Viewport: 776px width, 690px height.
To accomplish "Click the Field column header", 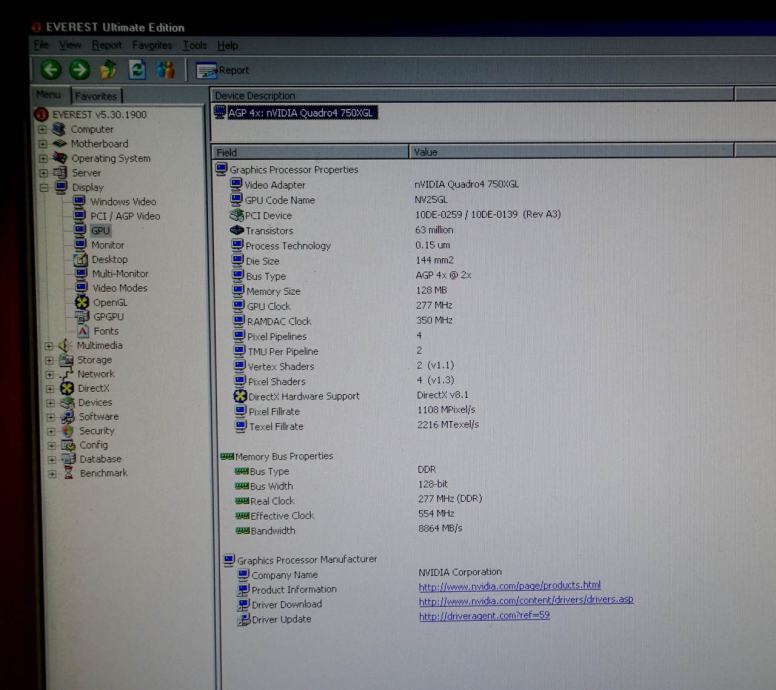I will [x=310, y=152].
